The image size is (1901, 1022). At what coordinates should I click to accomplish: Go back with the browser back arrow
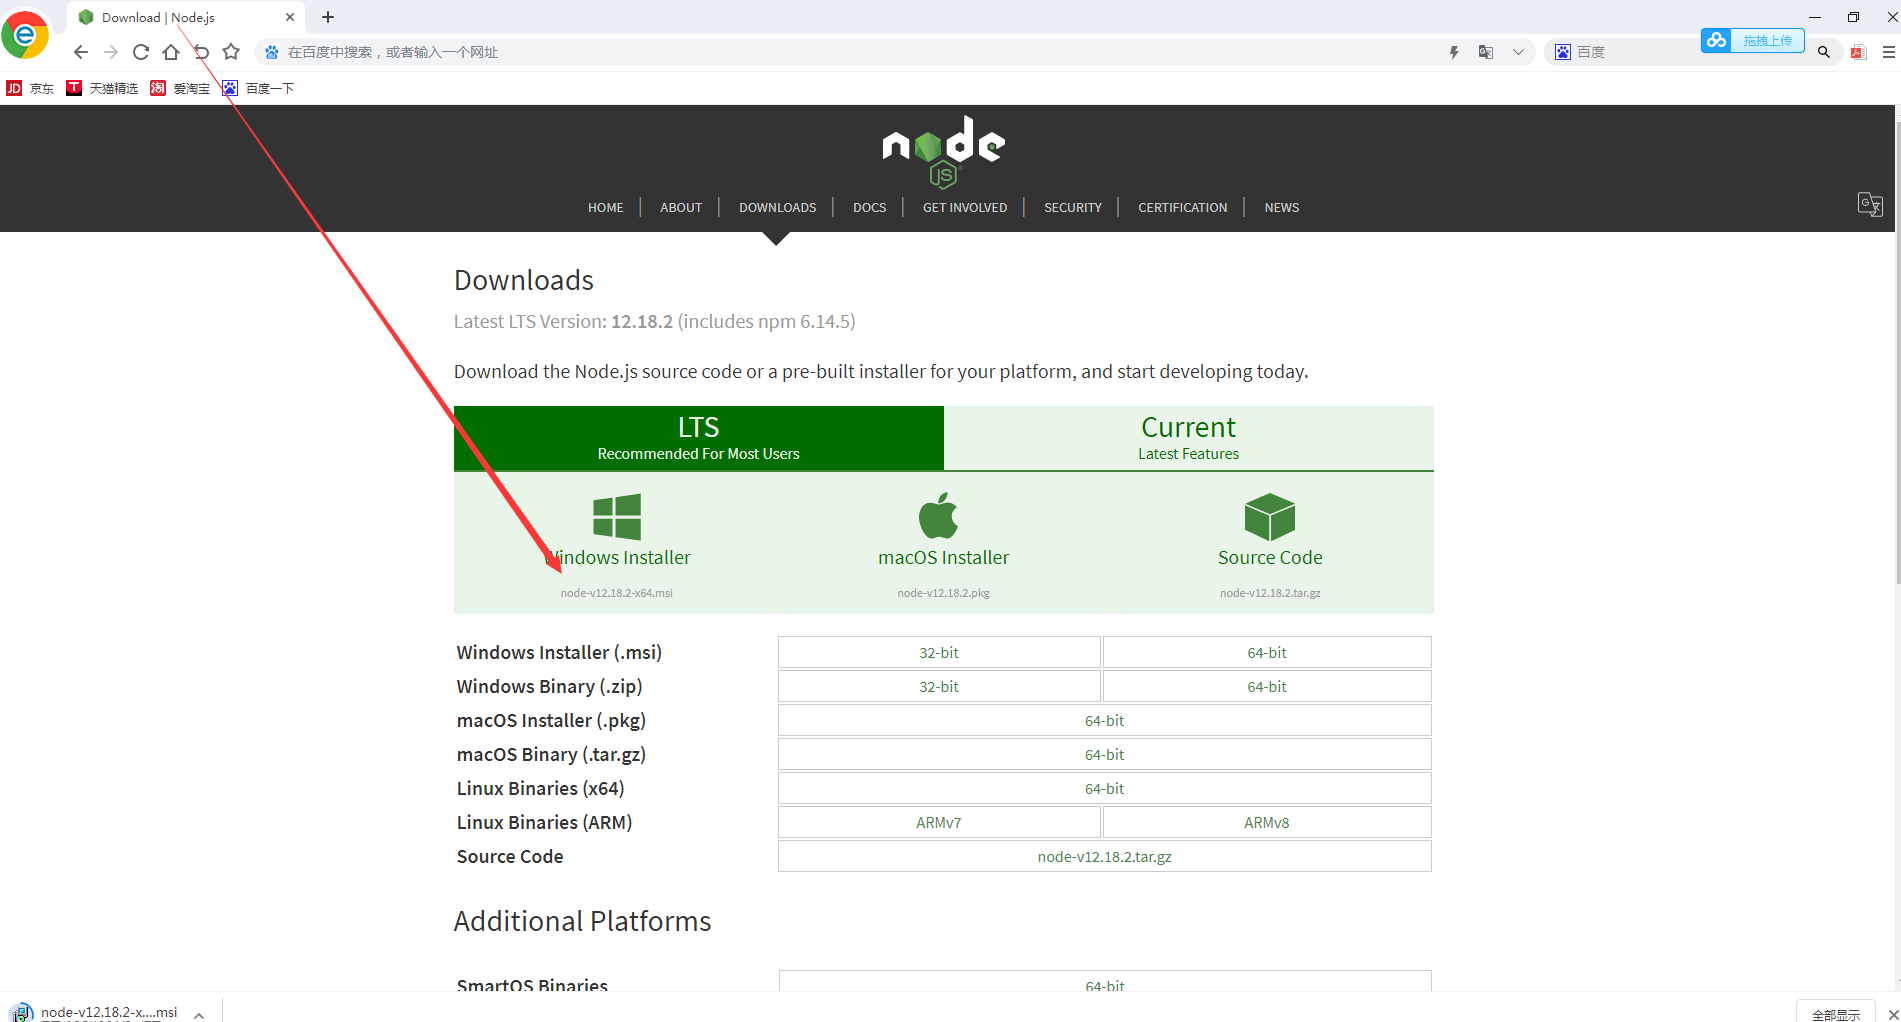coord(81,52)
